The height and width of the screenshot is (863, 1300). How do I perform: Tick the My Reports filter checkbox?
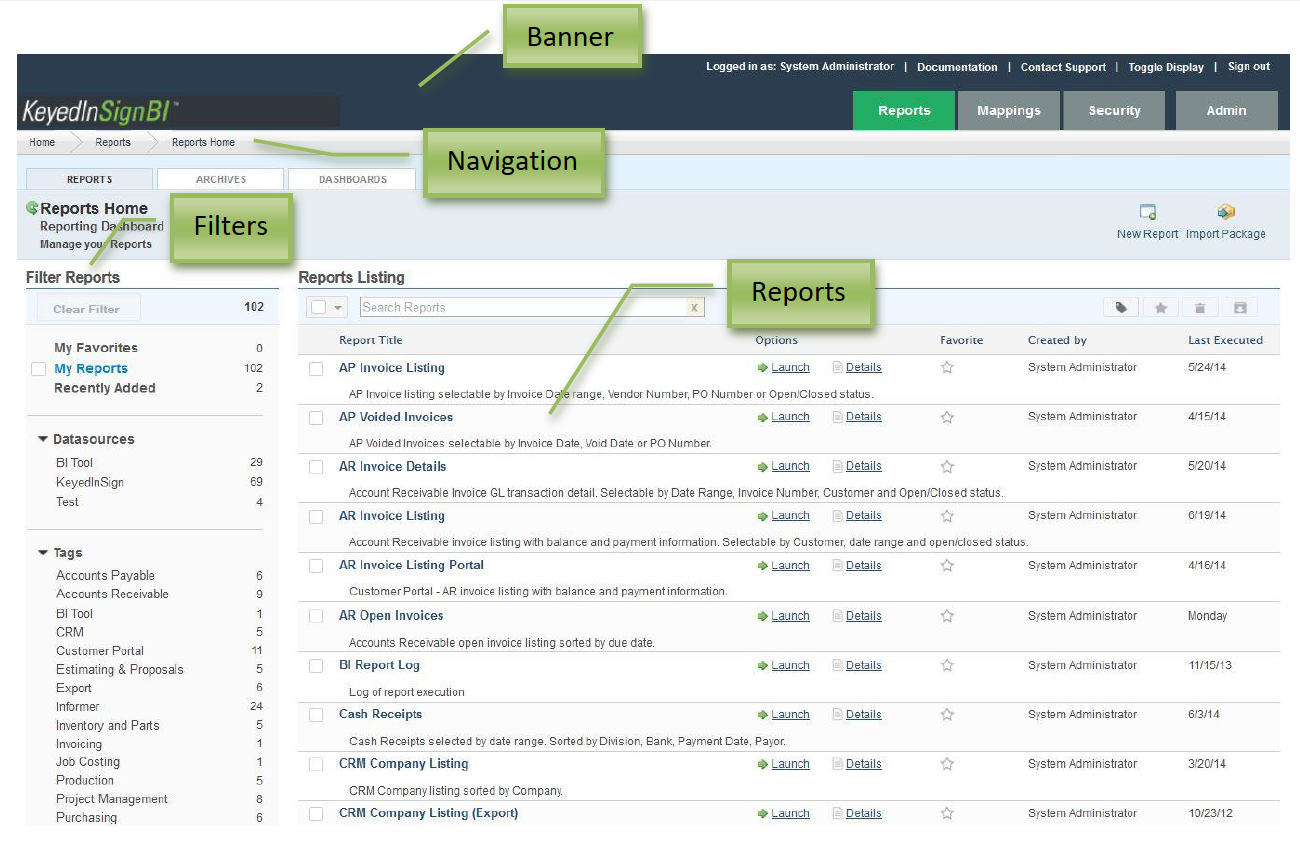[x=38, y=369]
